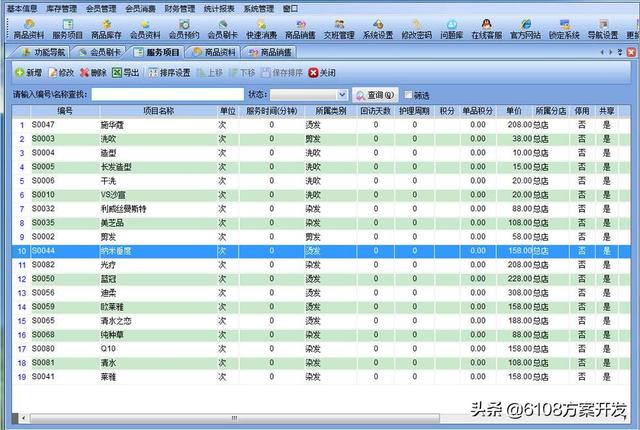Click 上移 move up button

point(210,73)
